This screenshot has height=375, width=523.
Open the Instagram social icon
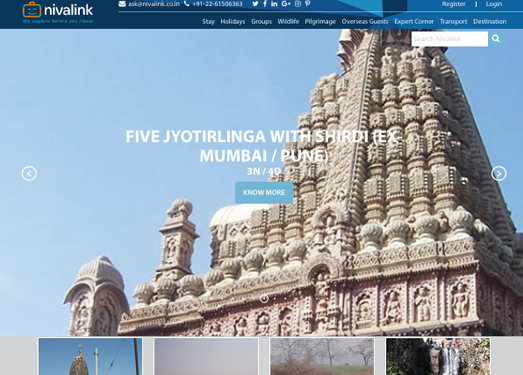coord(298,4)
